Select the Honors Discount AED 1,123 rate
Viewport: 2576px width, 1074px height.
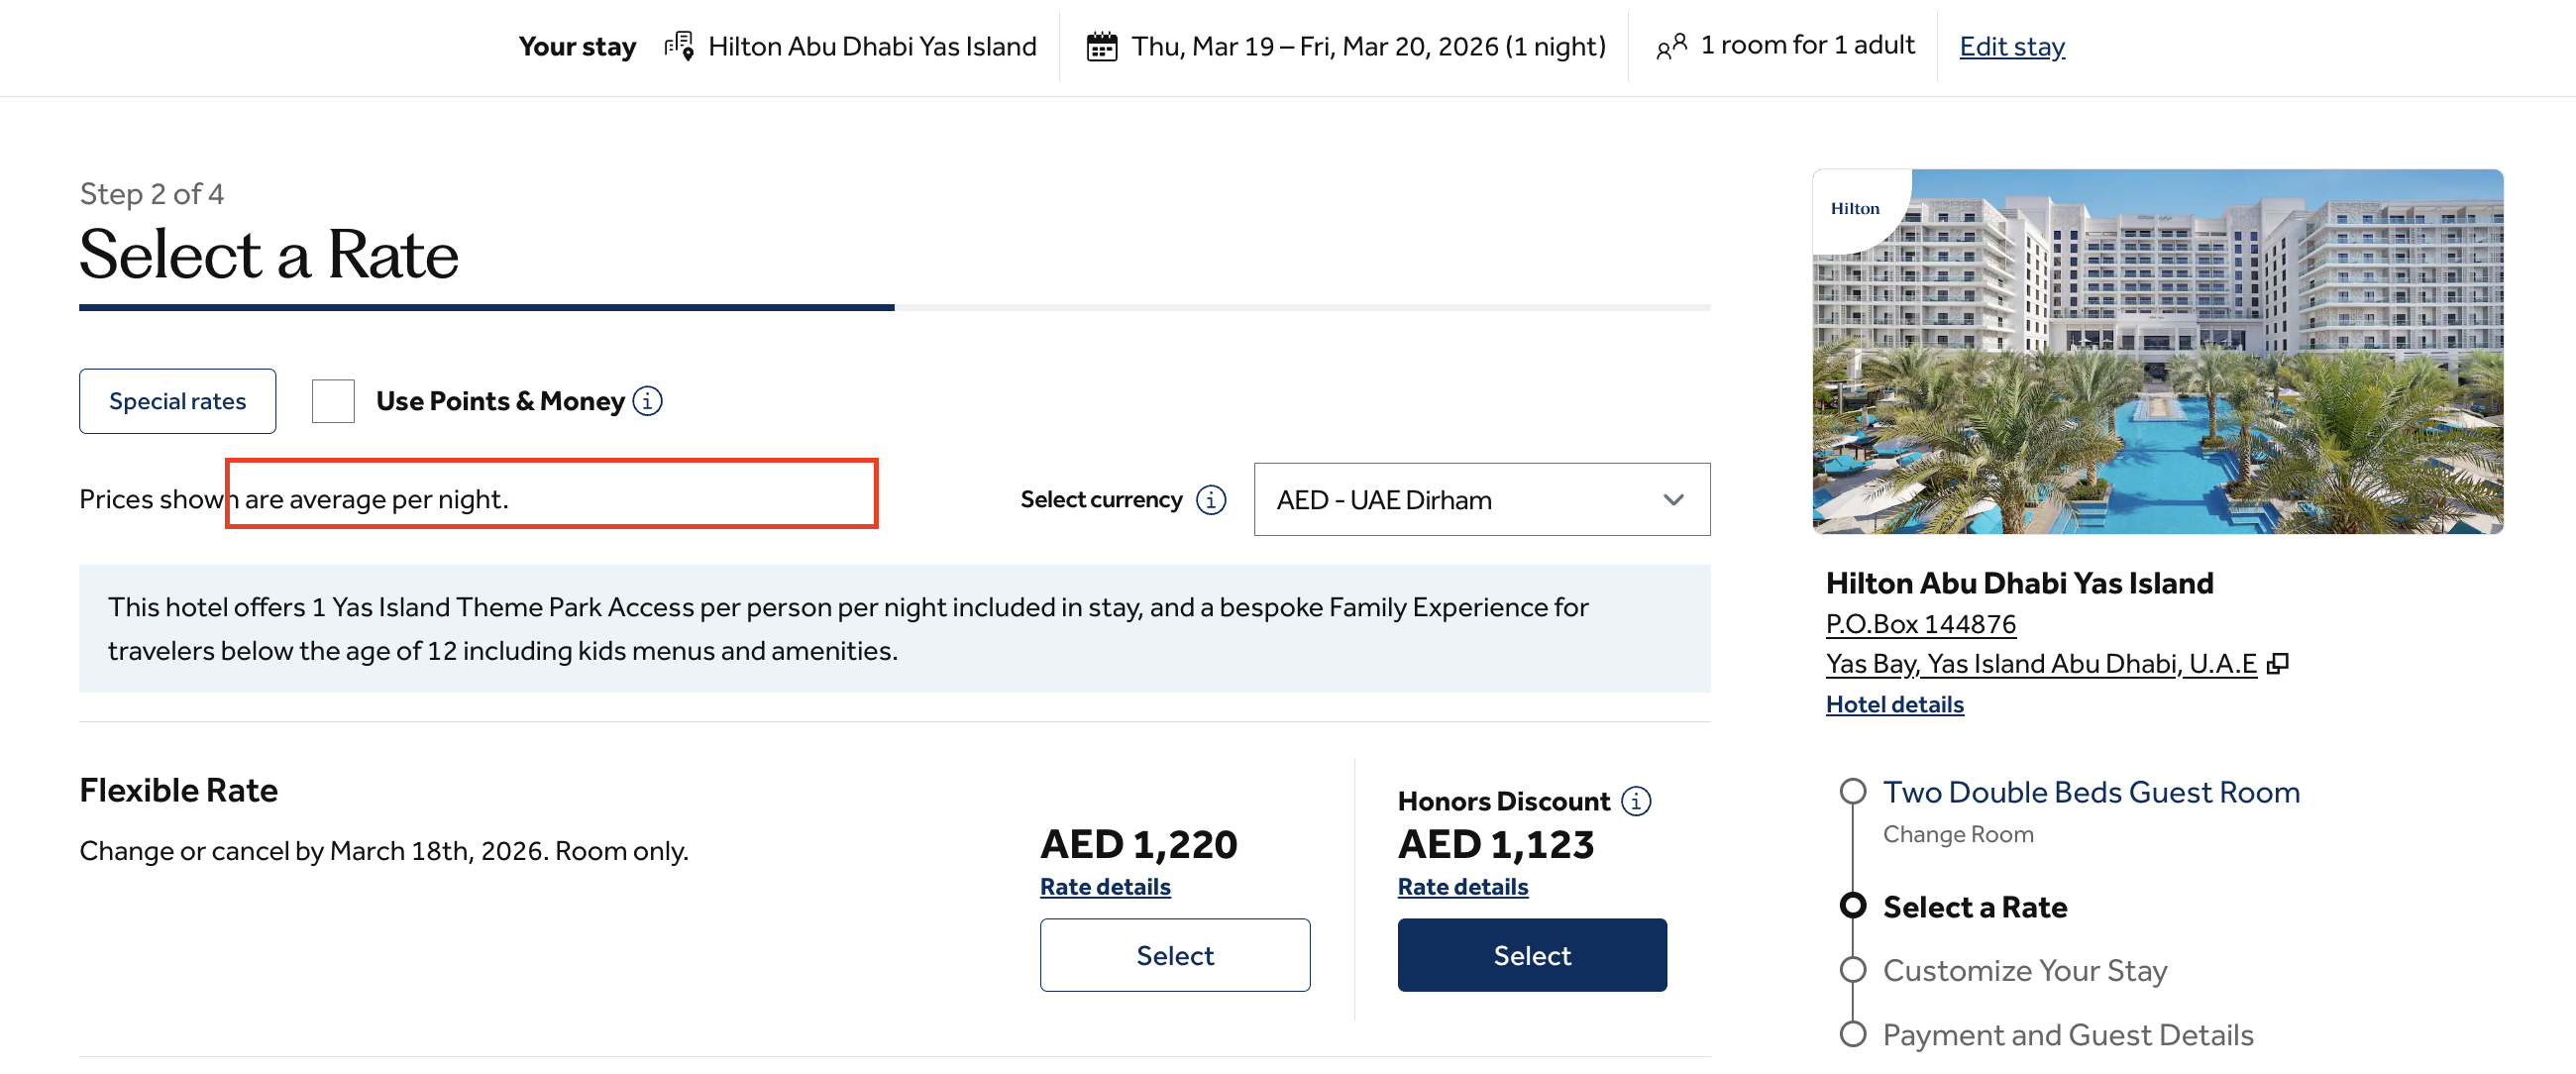(x=1531, y=955)
